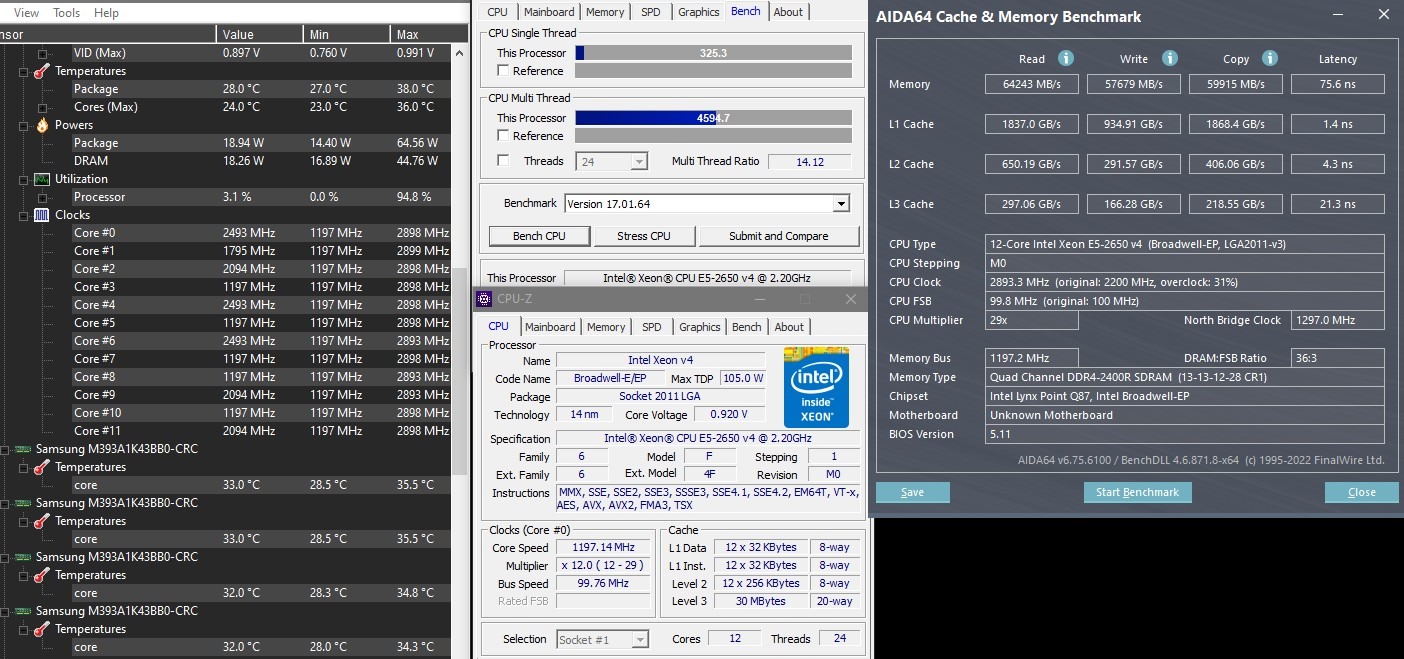Click Start Benchmark in AIDA64
Viewport: 1404px width, 659px height.
1137,492
